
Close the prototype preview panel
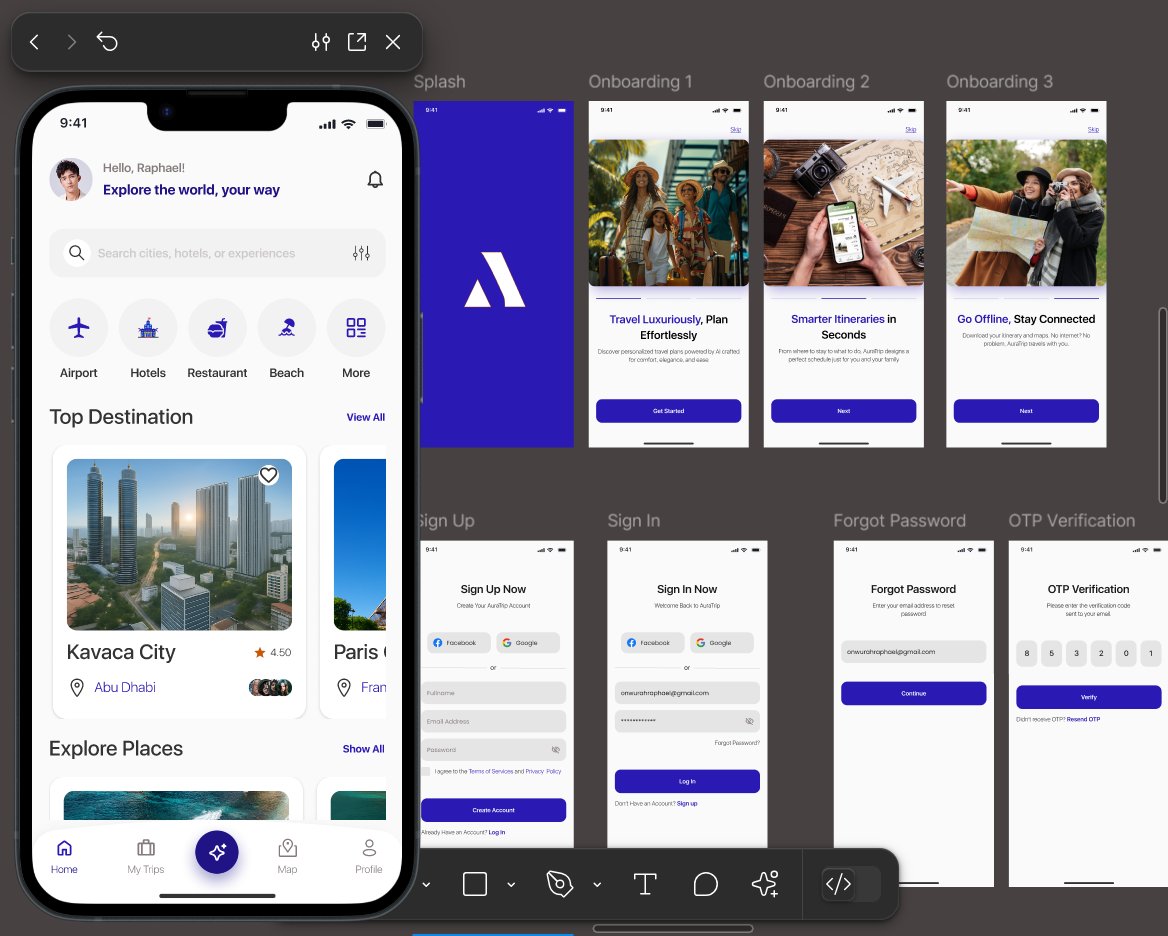pos(393,42)
